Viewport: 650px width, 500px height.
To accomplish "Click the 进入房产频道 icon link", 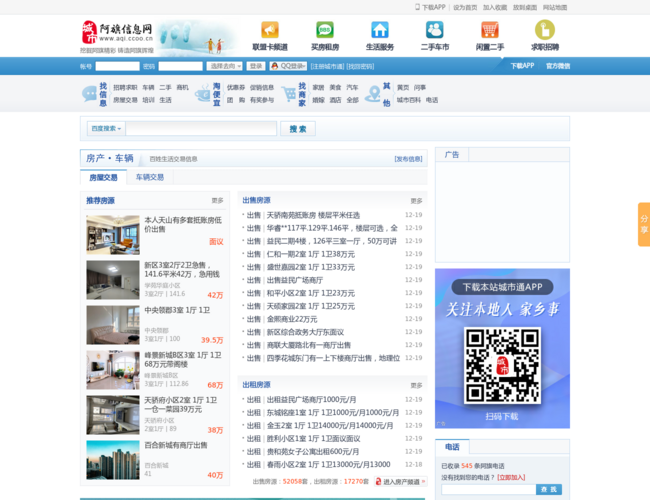I will pyautogui.click(x=400, y=481).
